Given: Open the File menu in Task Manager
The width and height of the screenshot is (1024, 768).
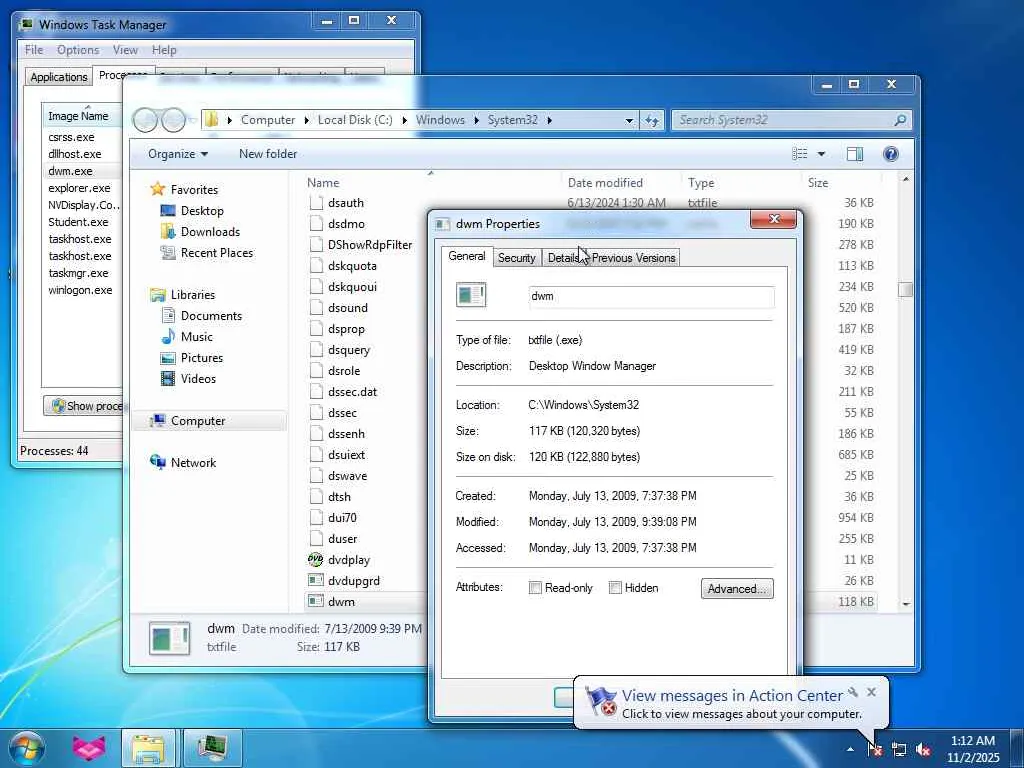Looking at the screenshot, I should (34, 50).
